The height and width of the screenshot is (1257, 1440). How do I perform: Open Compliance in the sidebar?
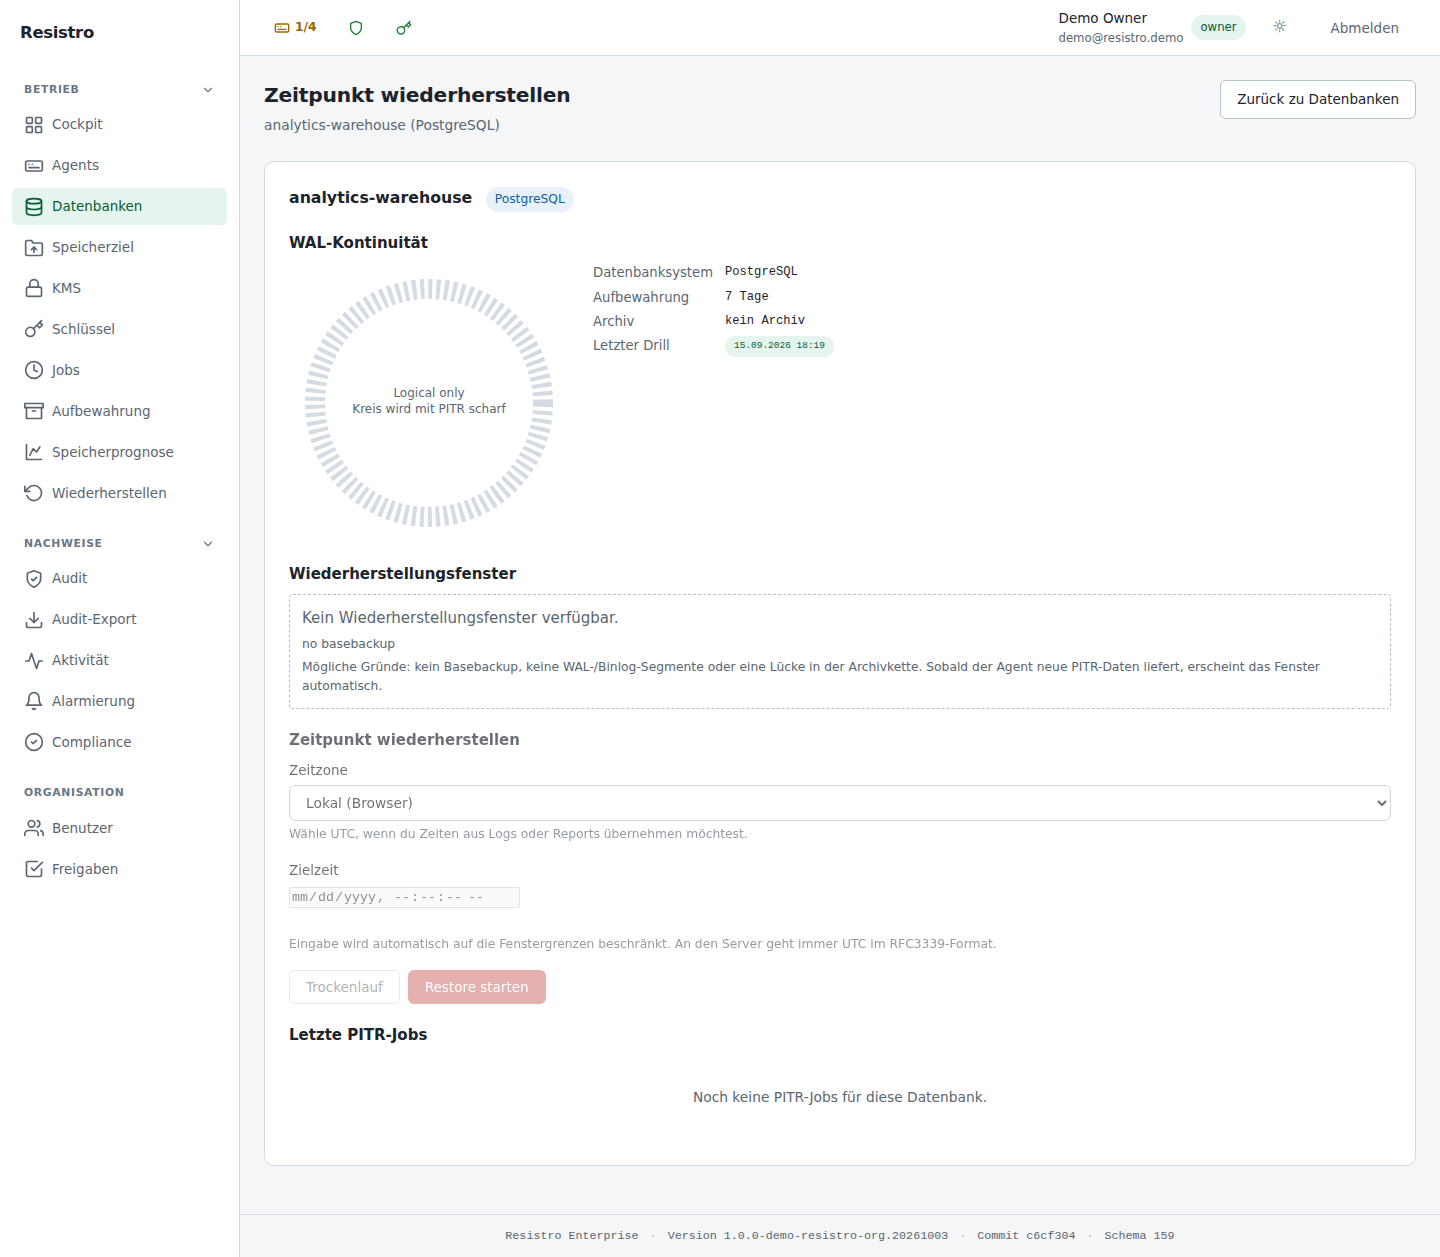click(x=119, y=742)
